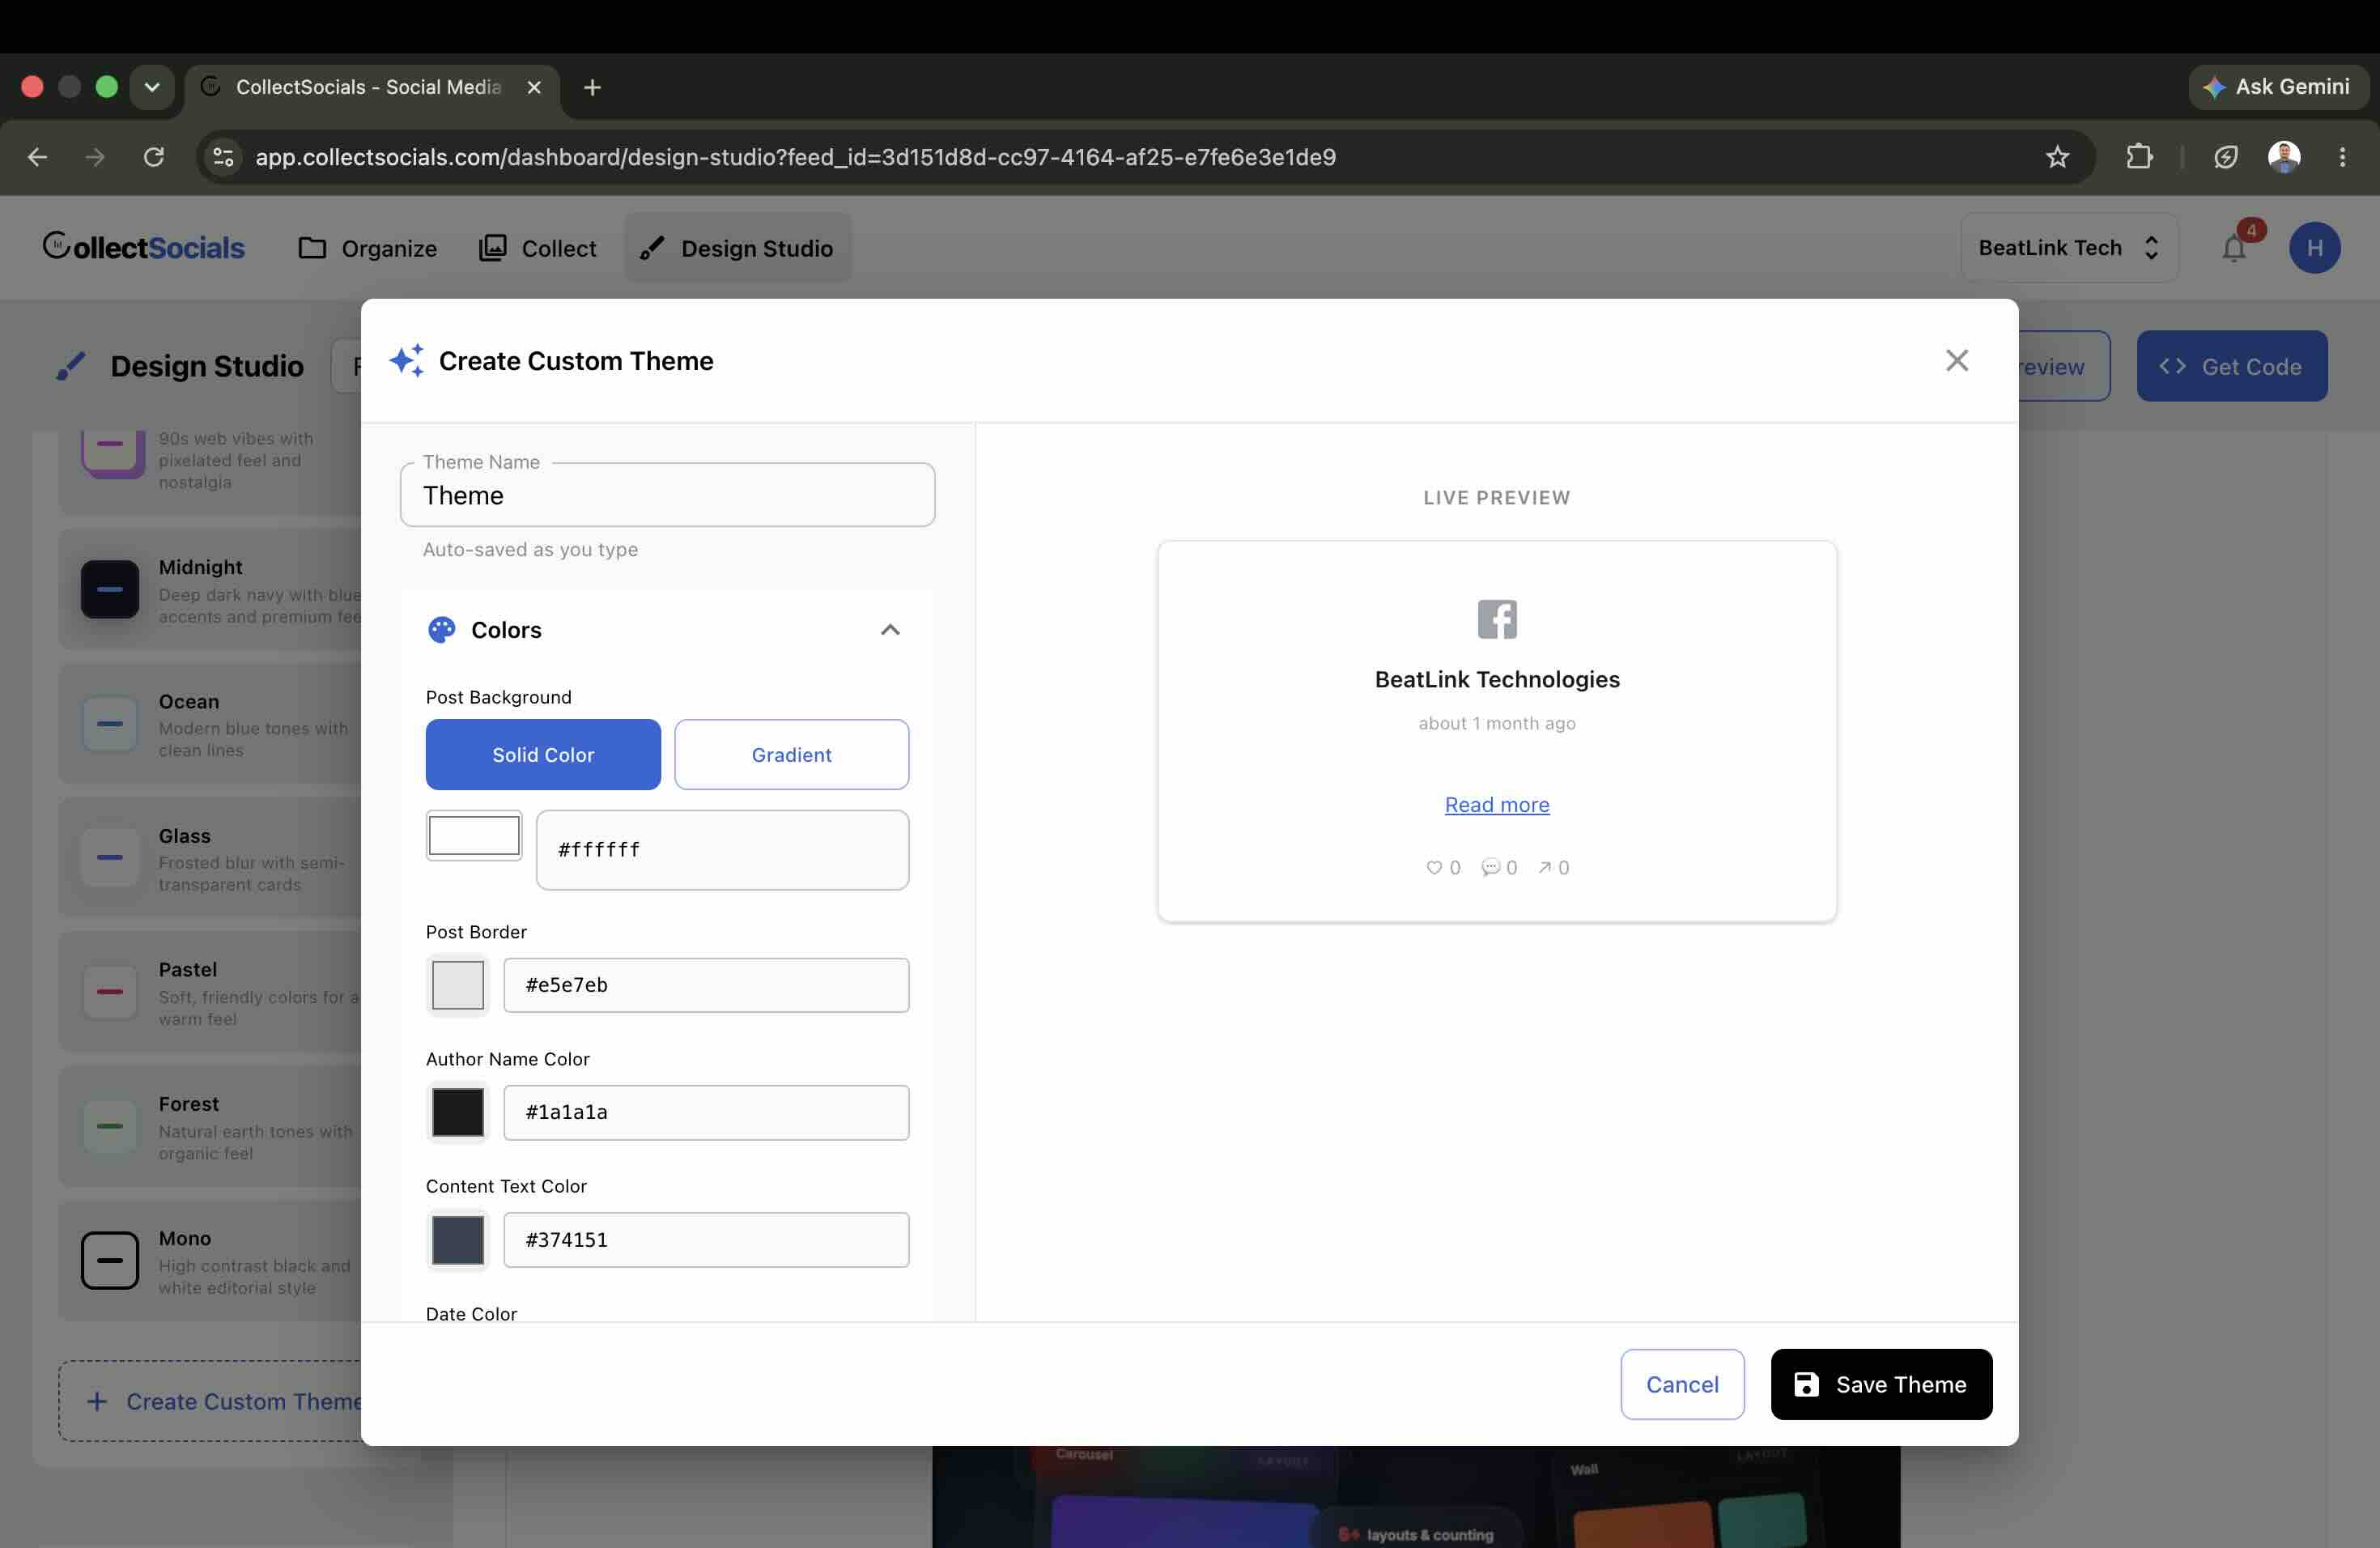This screenshot has height=1548, width=2380.
Task: Open the notifications bell
Action: point(2234,248)
